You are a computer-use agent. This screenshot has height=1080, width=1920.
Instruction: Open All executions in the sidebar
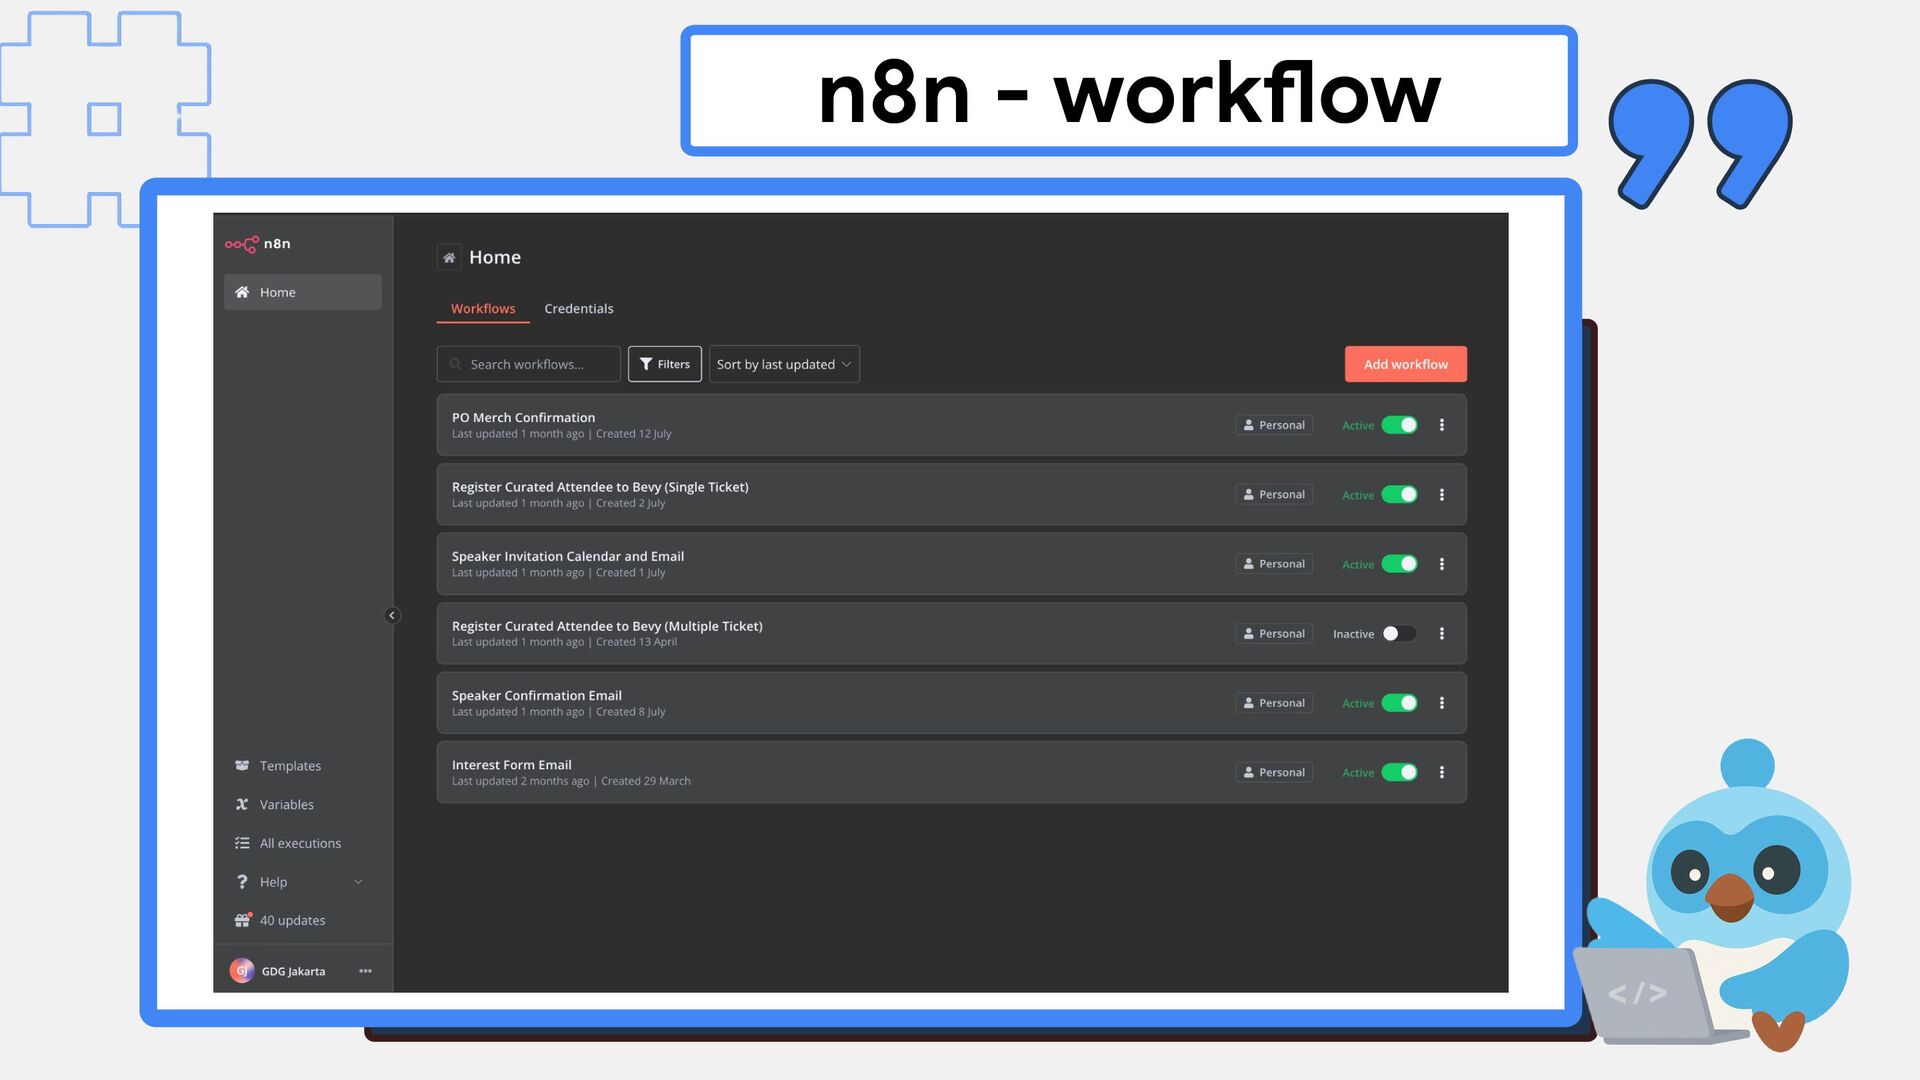[300, 844]
